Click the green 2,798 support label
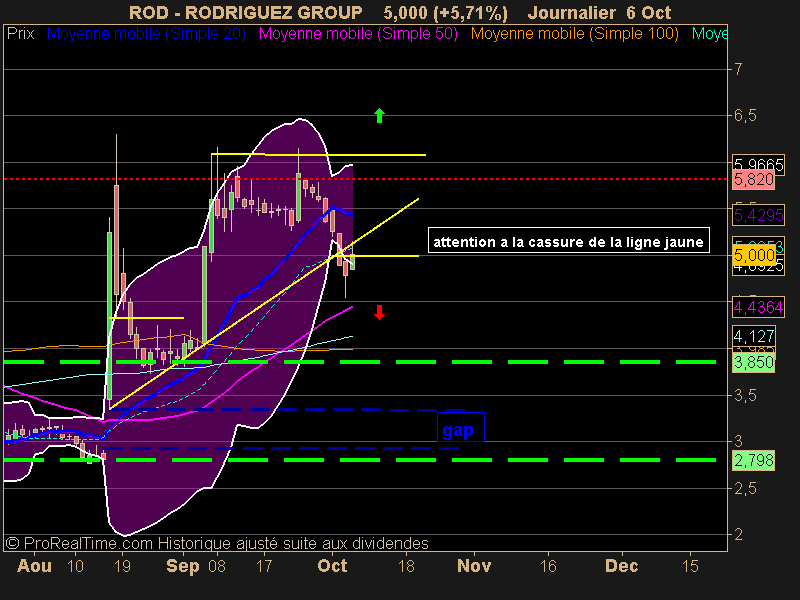This screenshot has height=600, width=800. coord(754,460)
